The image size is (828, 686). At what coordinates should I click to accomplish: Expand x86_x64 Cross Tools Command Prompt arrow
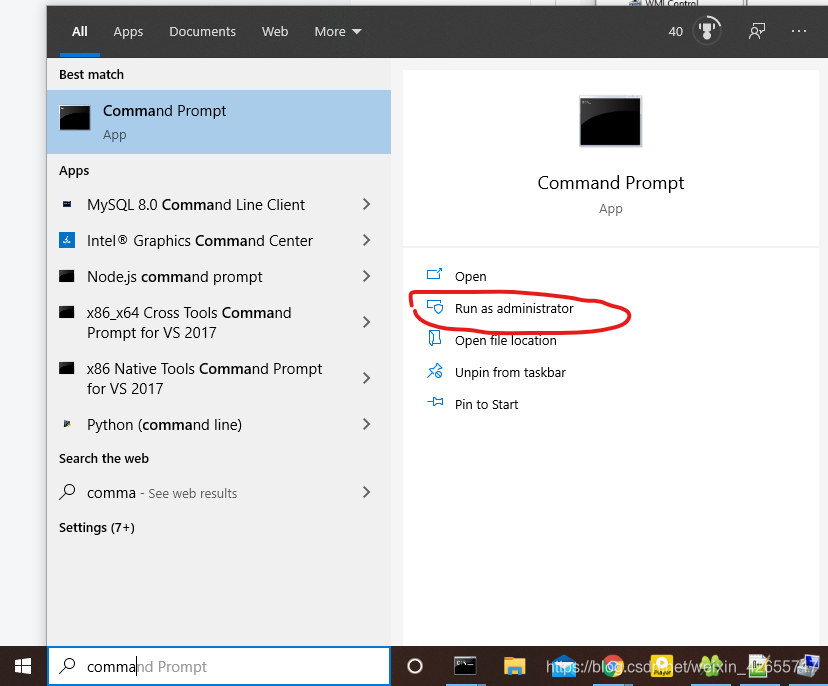point(366,322)
